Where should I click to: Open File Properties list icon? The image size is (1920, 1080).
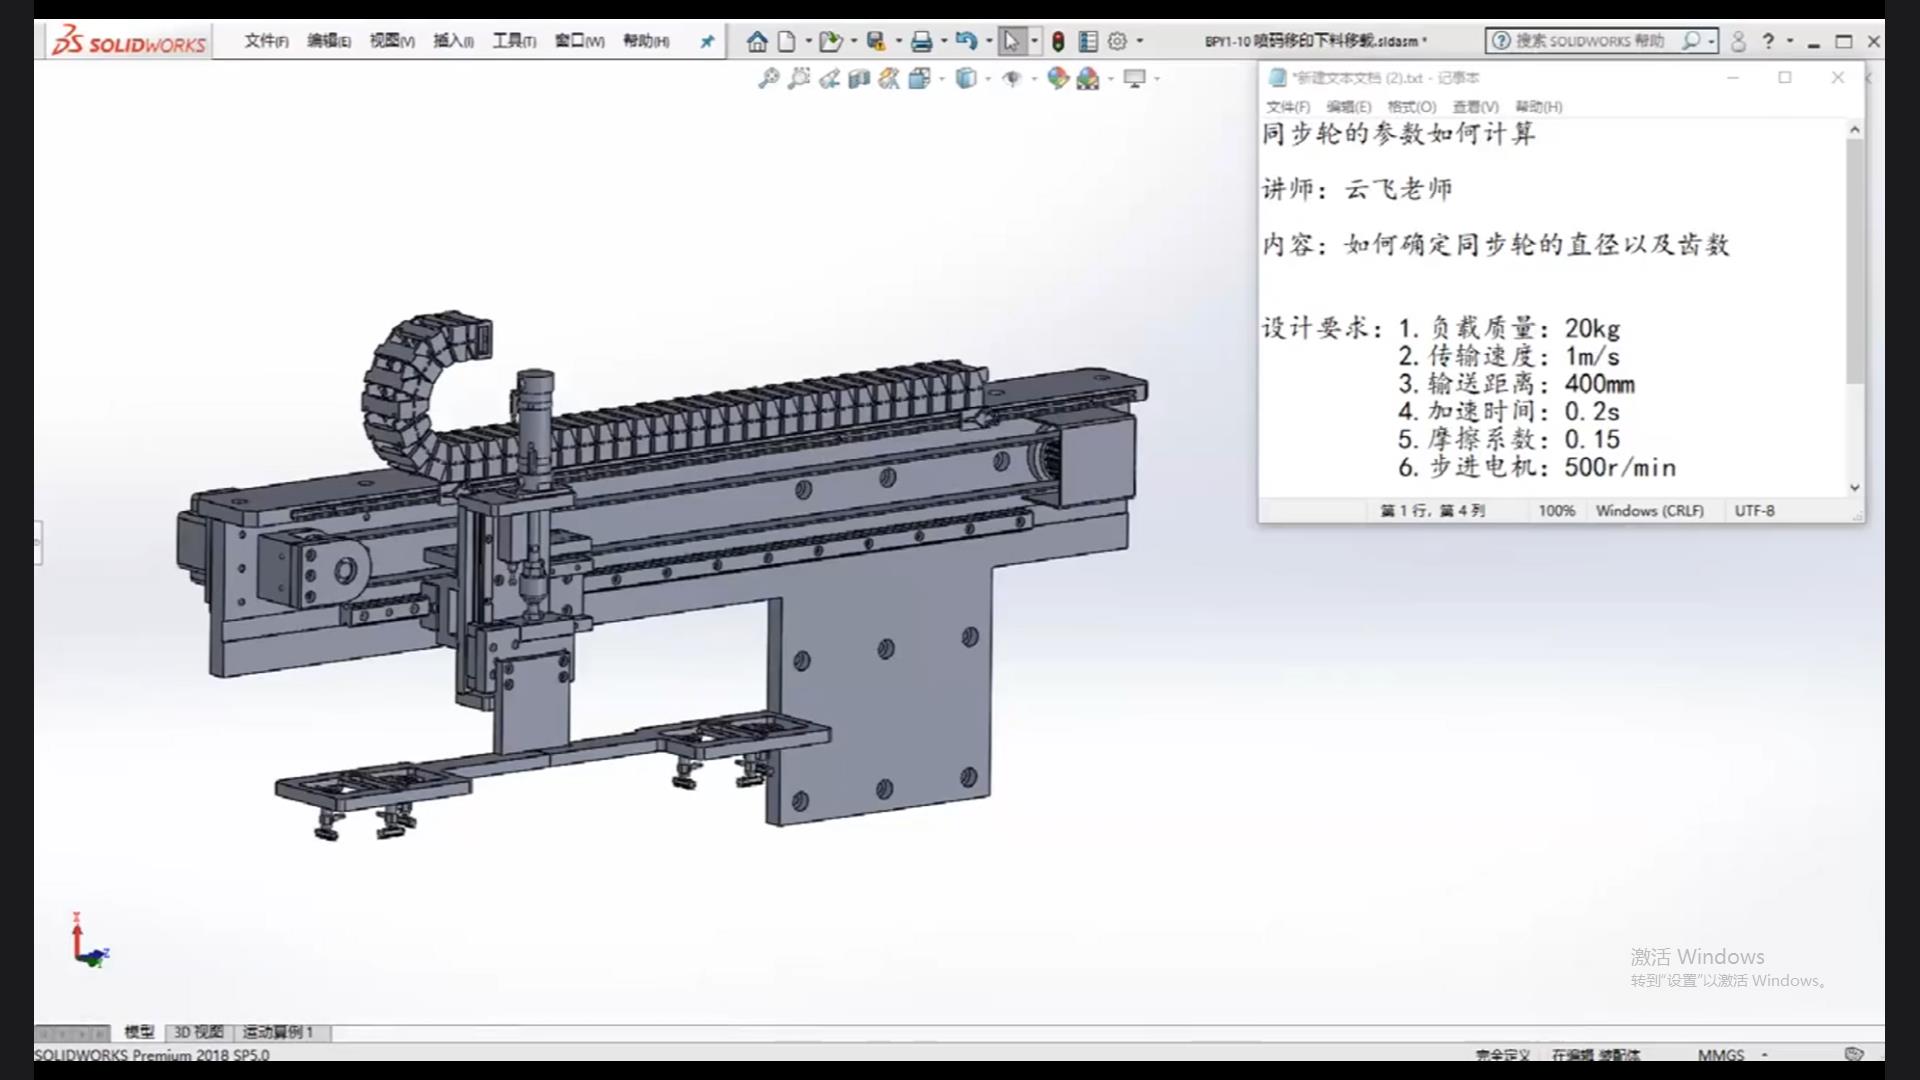1088,41
